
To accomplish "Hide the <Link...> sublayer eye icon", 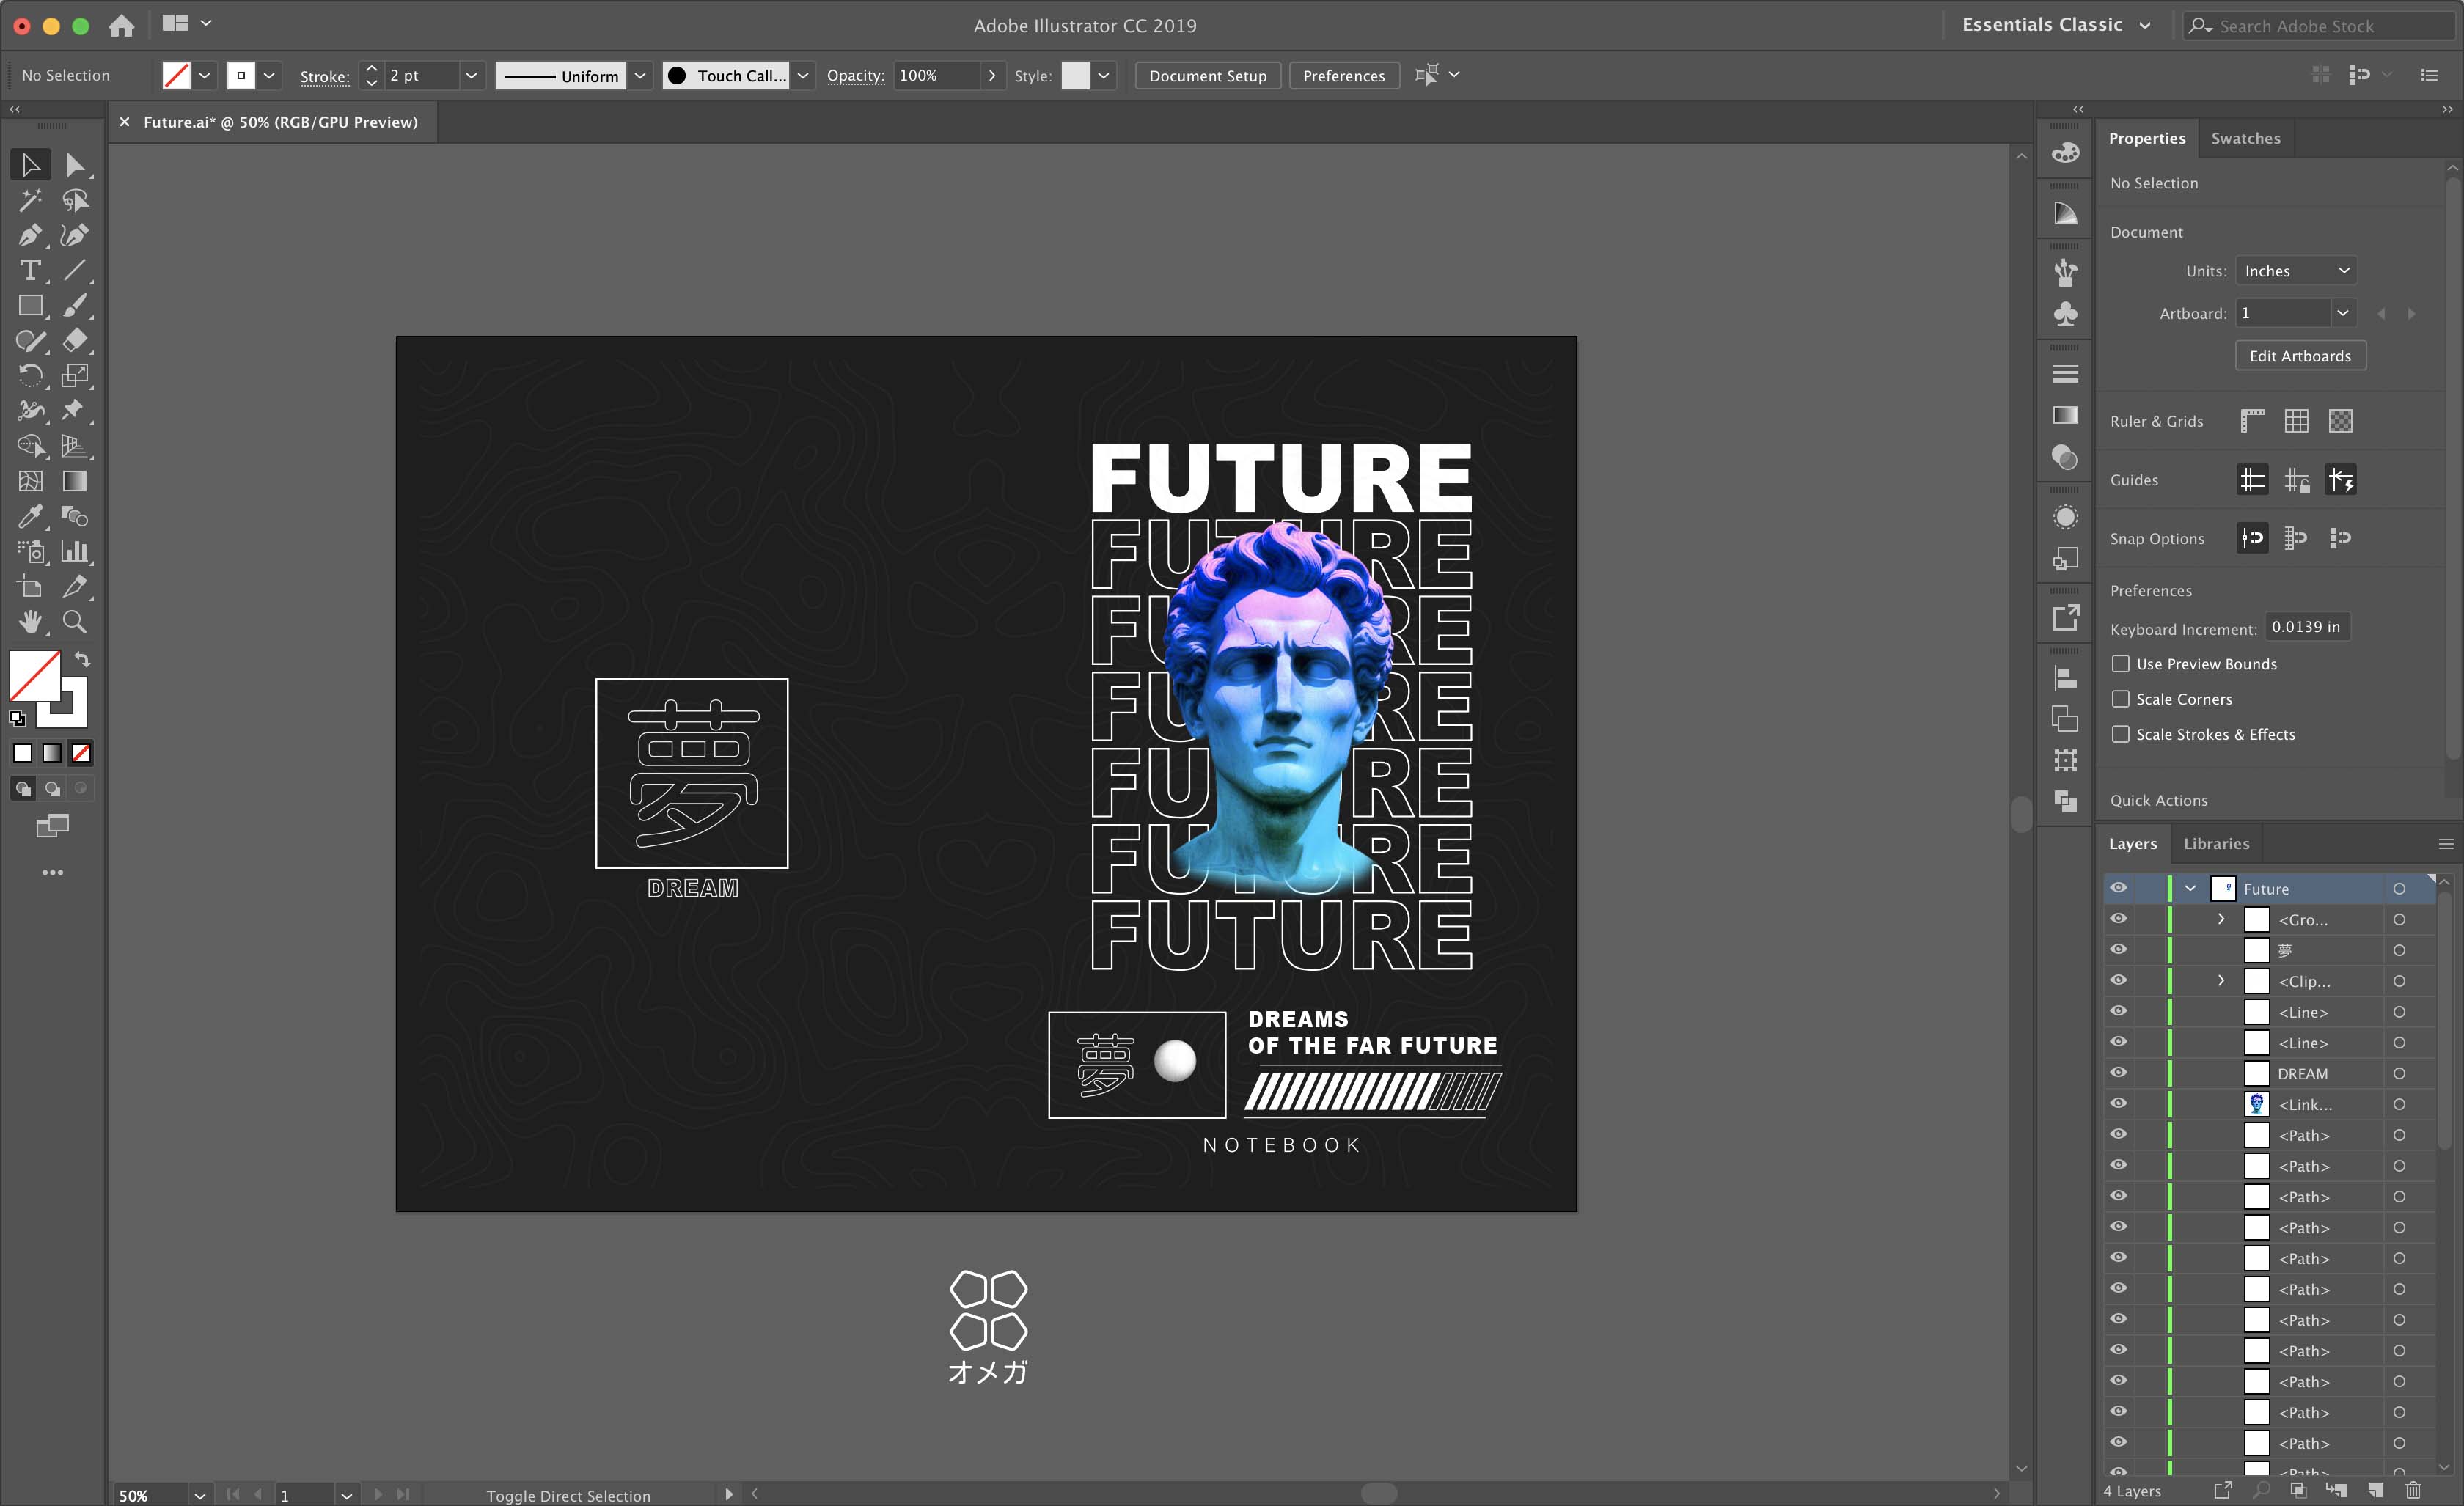I will 2118,1104.
